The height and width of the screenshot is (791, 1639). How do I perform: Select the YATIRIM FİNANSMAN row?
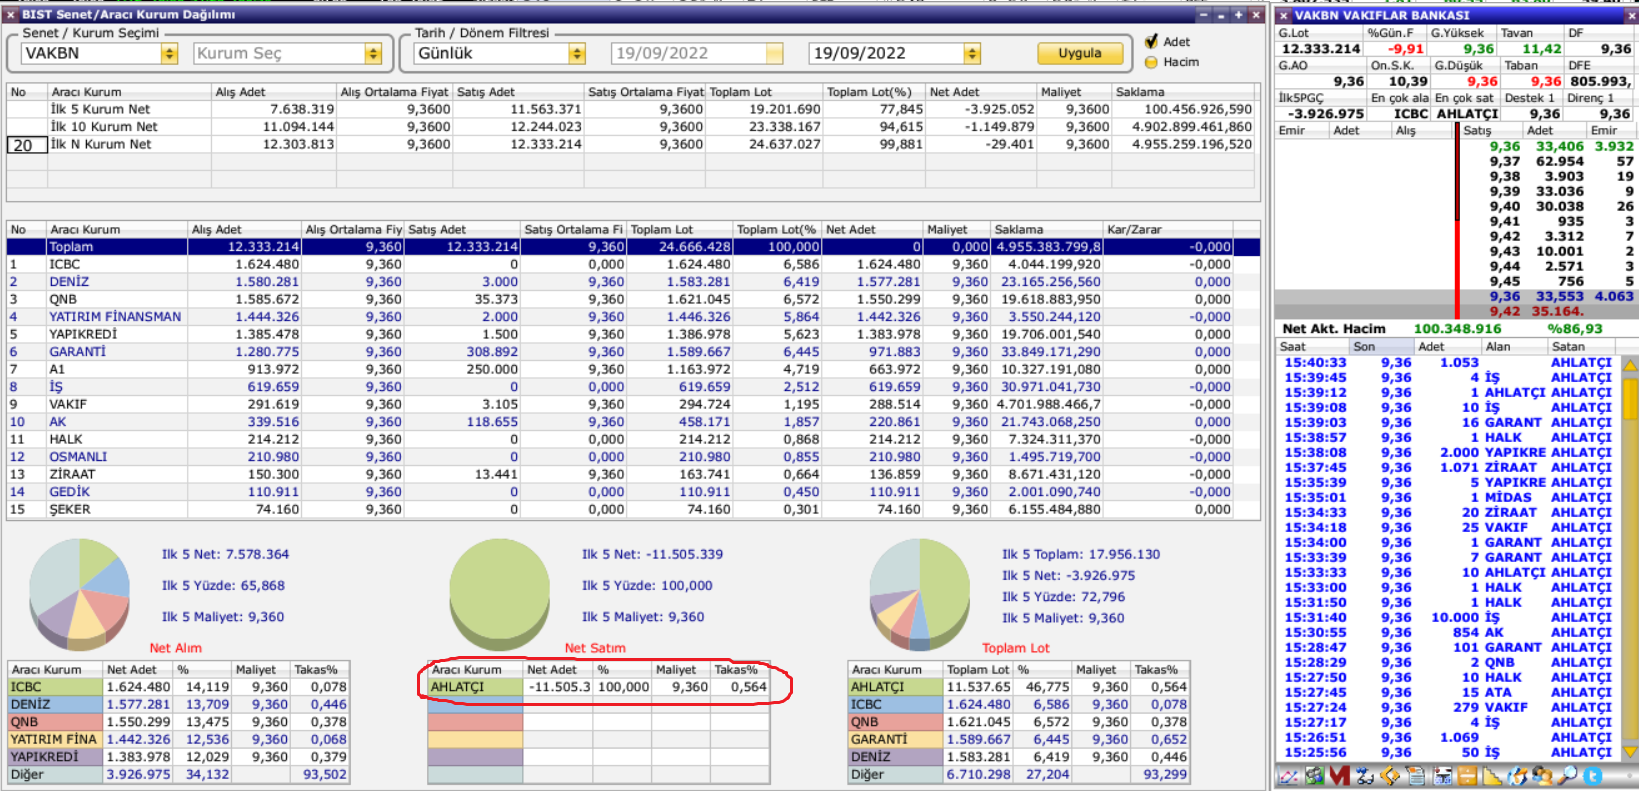(x=633, y=316)
